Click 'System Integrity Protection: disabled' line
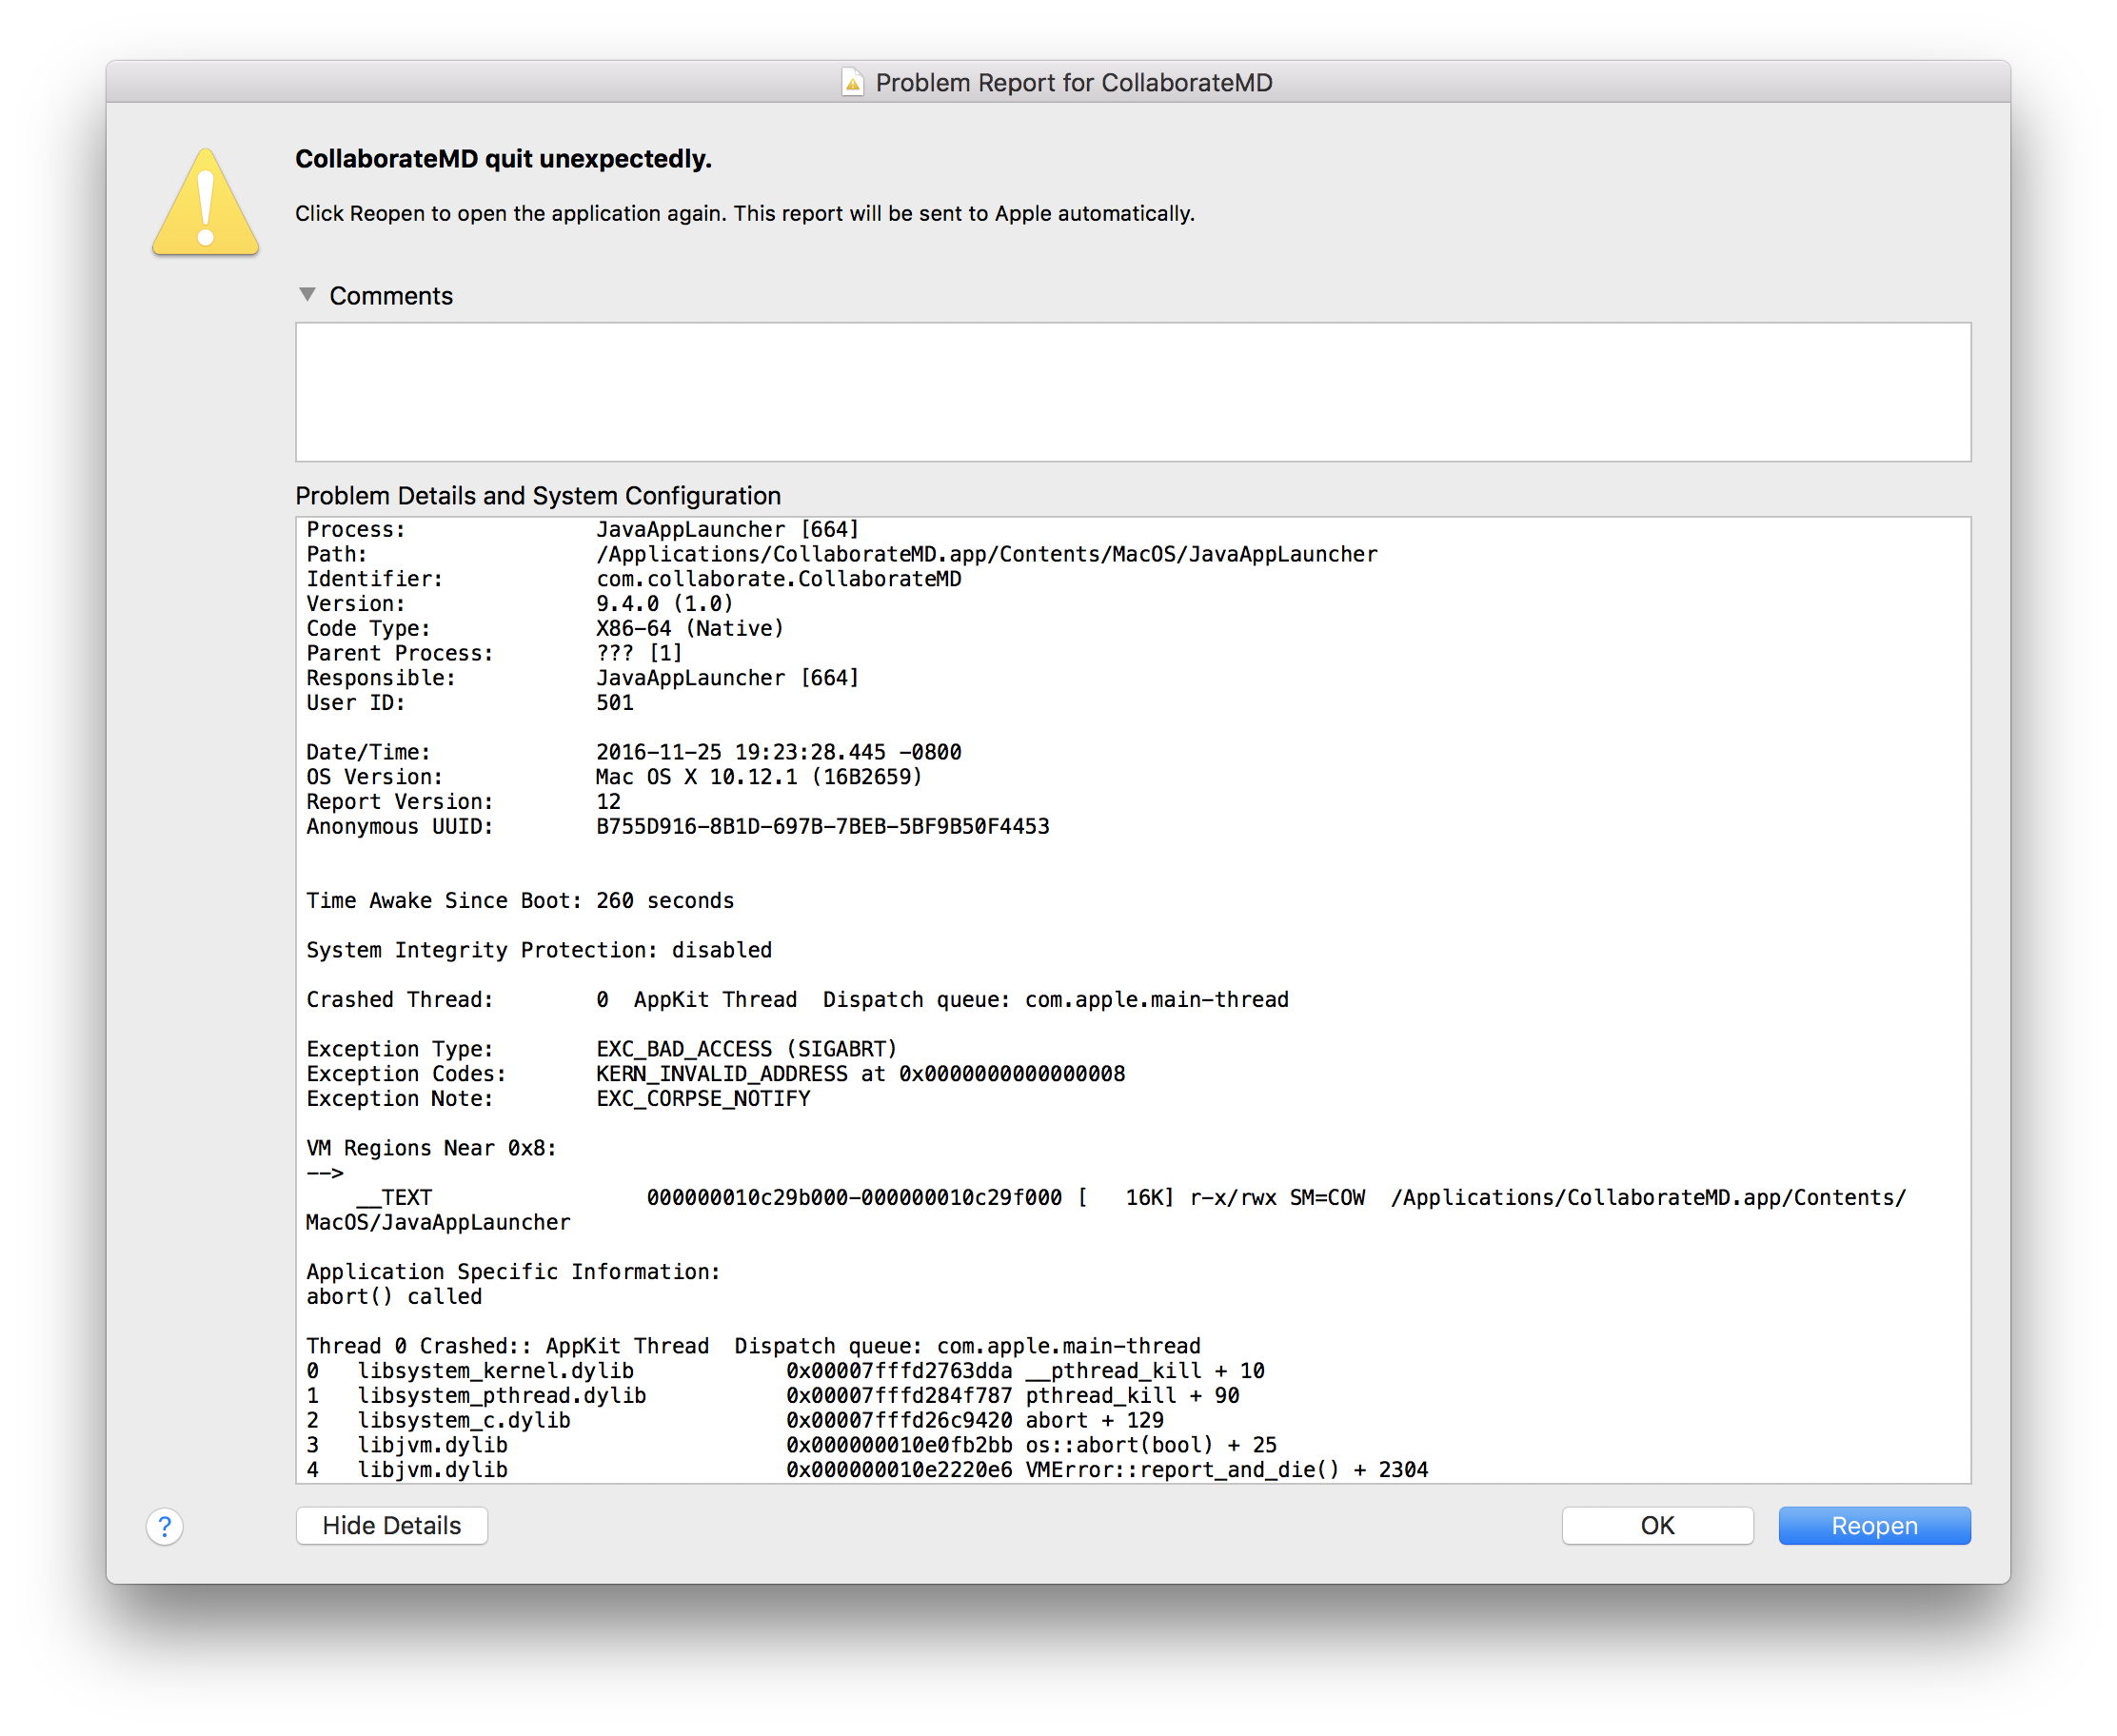2117x1736 pixels. [x=539, y=950]
